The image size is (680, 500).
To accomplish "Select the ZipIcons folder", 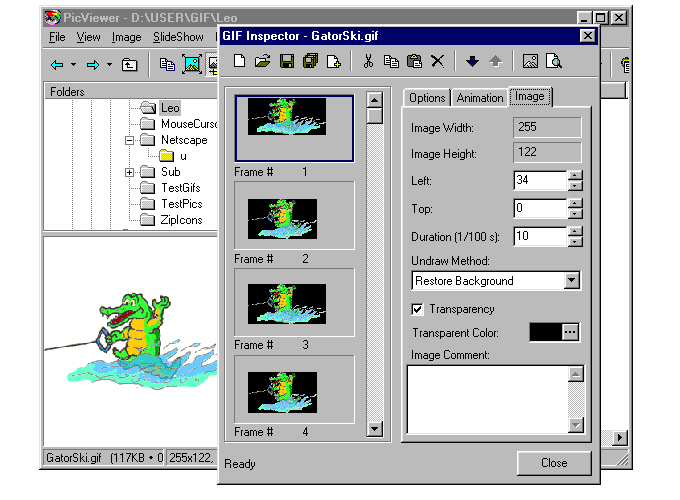I will (x=172, y=220).
